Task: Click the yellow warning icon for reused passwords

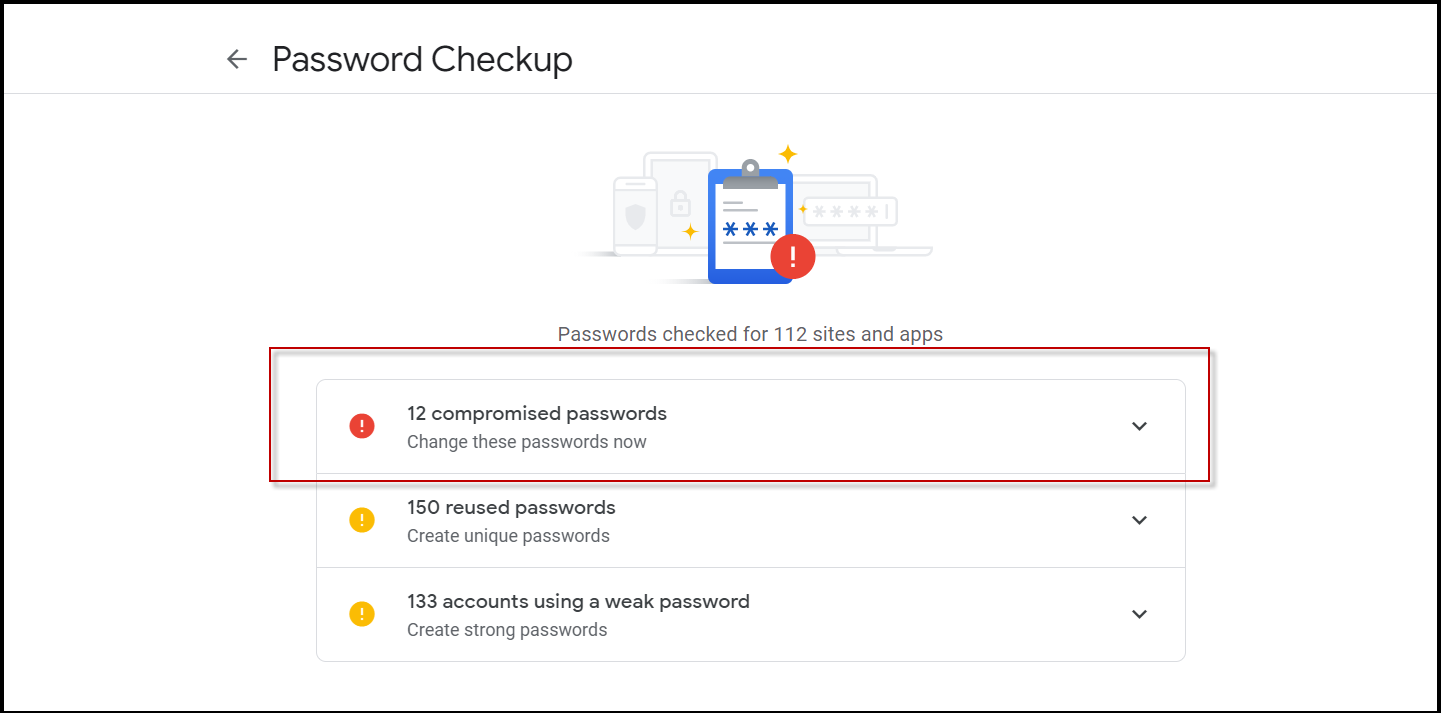Action: click(x=362, y=520)
